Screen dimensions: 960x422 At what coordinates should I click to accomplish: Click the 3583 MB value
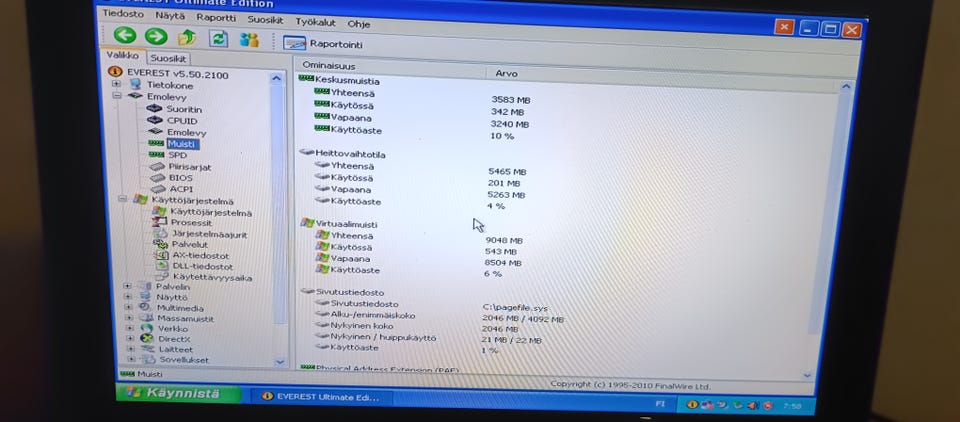[x=511, y=99]
